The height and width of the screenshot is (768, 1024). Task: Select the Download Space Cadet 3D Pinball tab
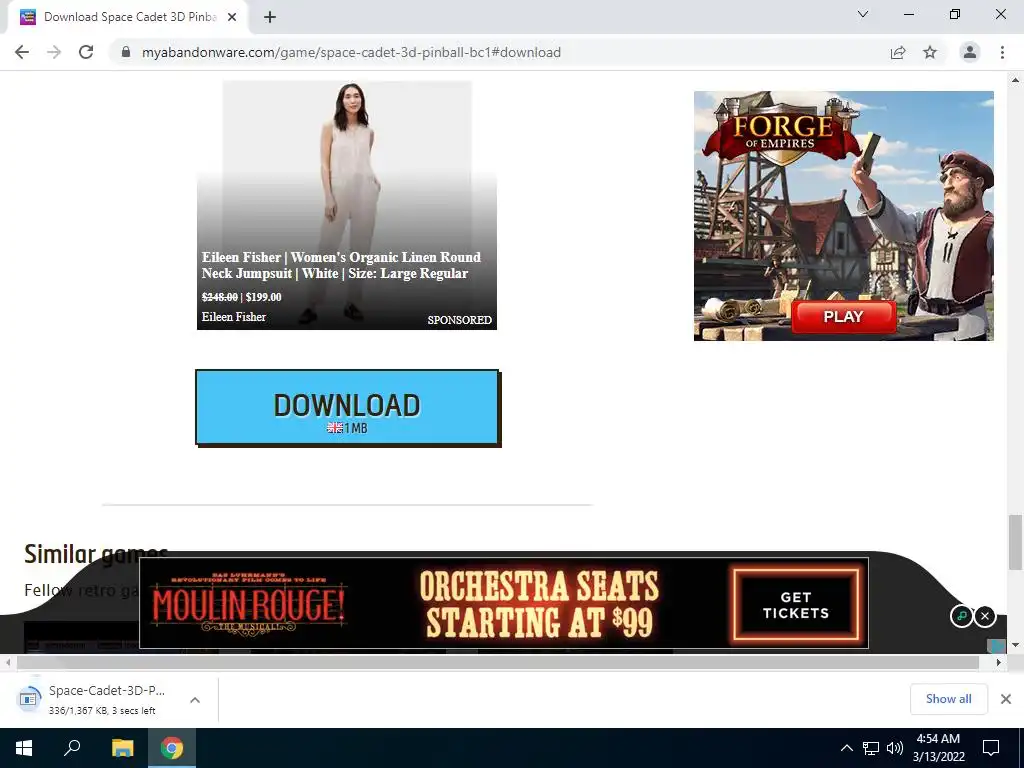coord(127,17)
